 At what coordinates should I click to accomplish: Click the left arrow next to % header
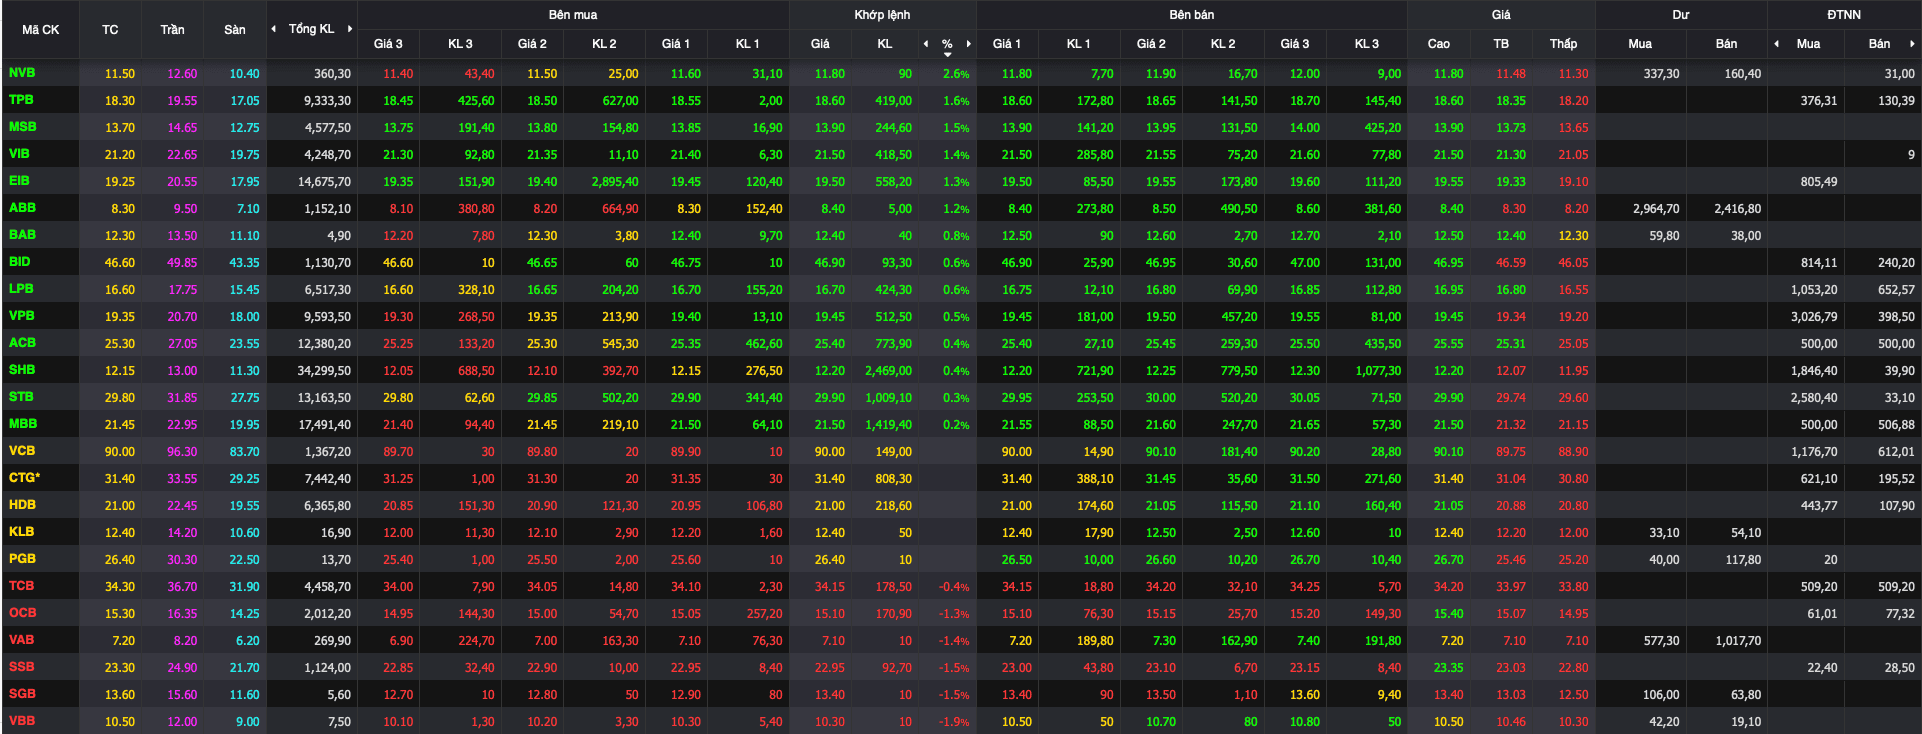926,44
